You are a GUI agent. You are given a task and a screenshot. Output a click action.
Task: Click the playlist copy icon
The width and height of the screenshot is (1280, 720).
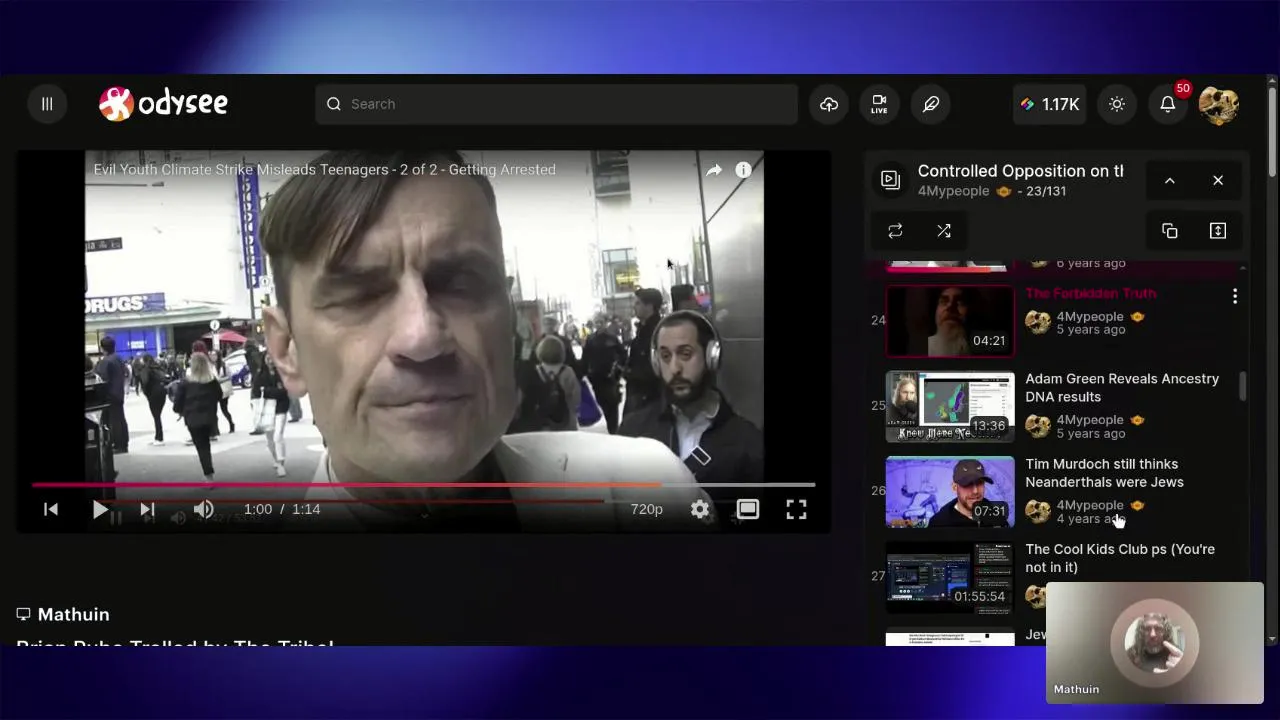1170,231
